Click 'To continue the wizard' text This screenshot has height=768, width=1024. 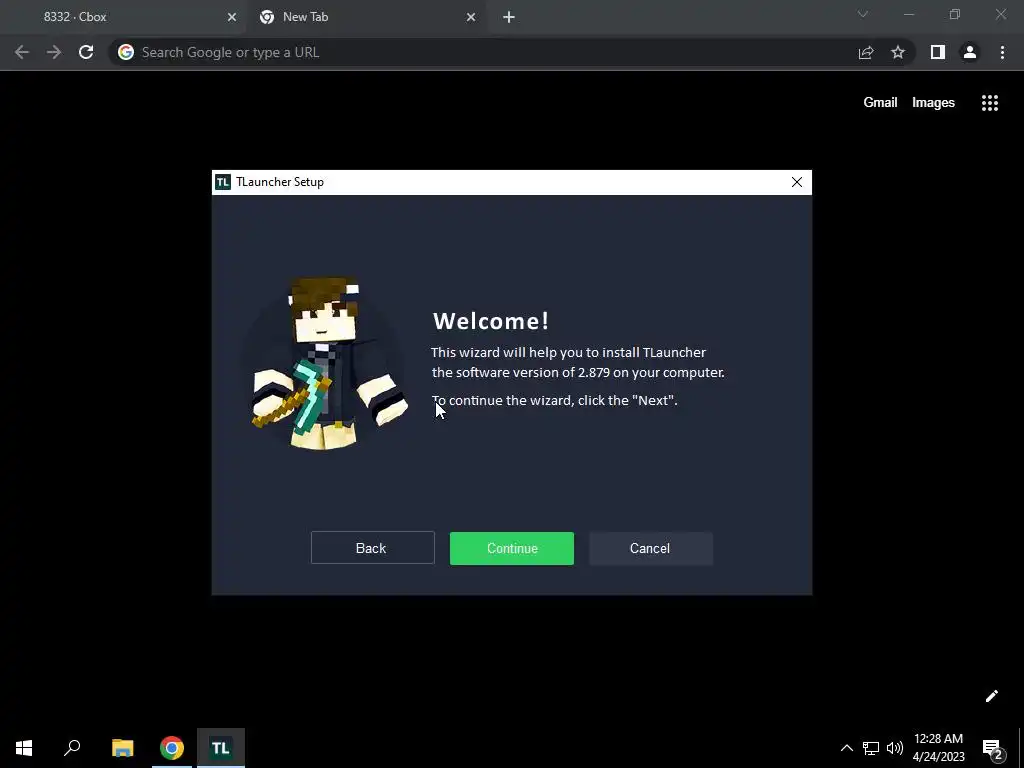[501, 400]
